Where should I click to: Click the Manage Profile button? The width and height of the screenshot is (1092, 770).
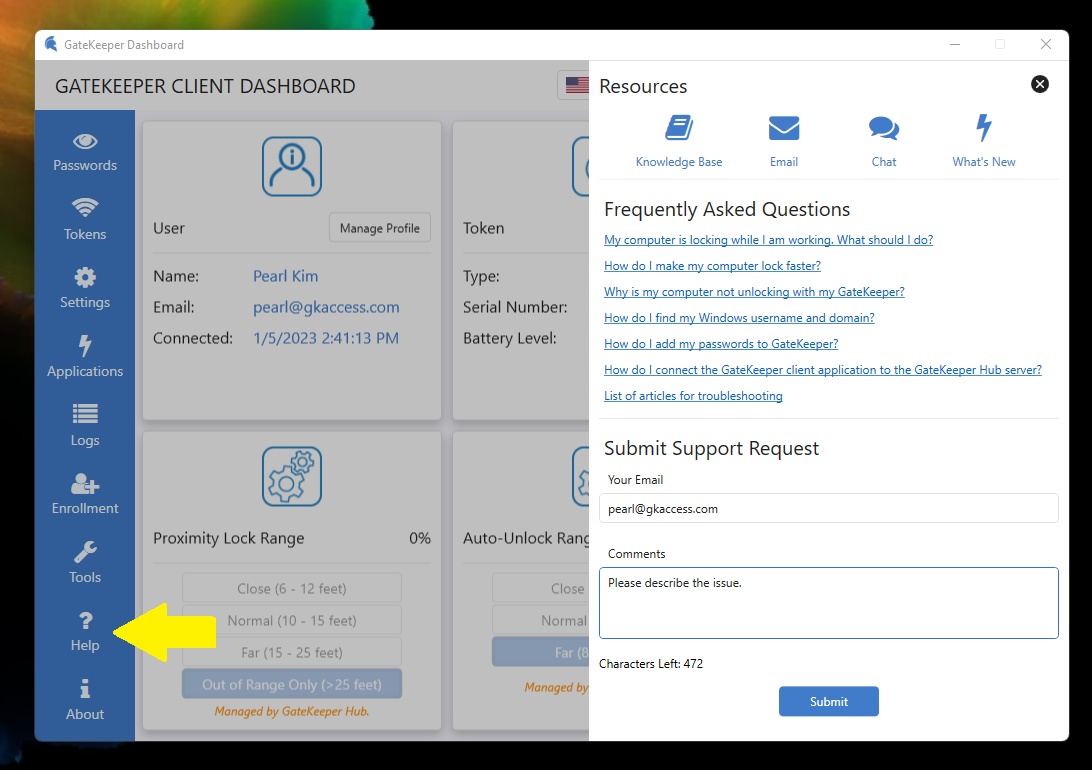coord(380,228)
